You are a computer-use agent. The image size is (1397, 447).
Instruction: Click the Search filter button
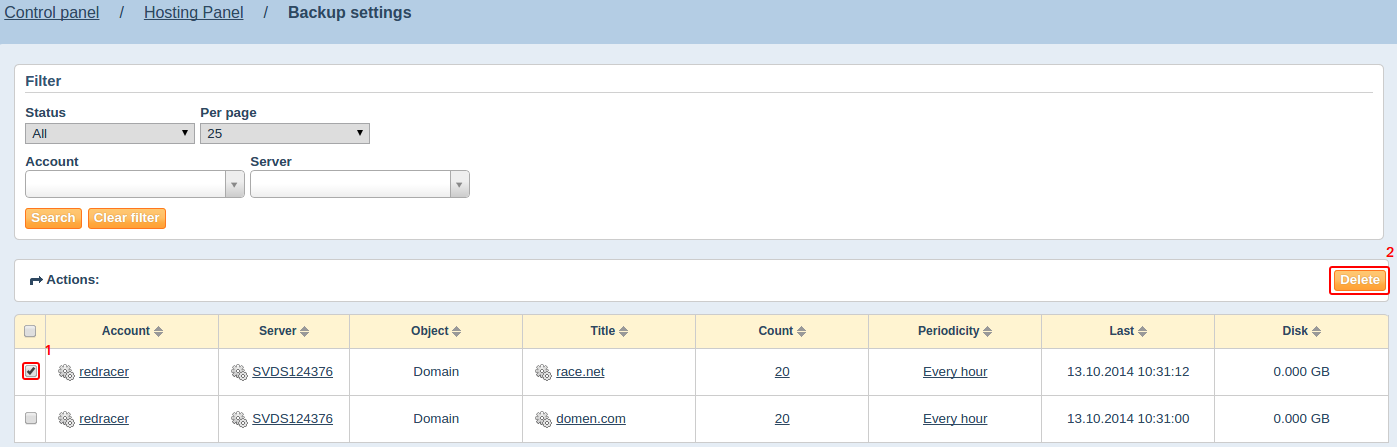tap(53, 218)
